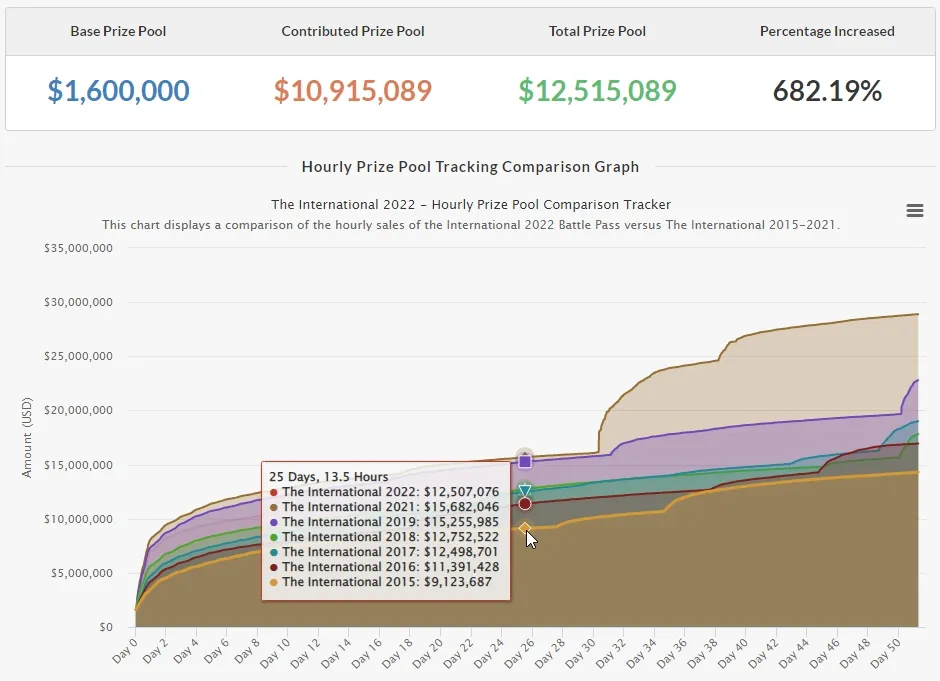The width and height of the screenshot is (940, 681).
Task: Click the Base Prize Pool header
Action: click(118, 31)
